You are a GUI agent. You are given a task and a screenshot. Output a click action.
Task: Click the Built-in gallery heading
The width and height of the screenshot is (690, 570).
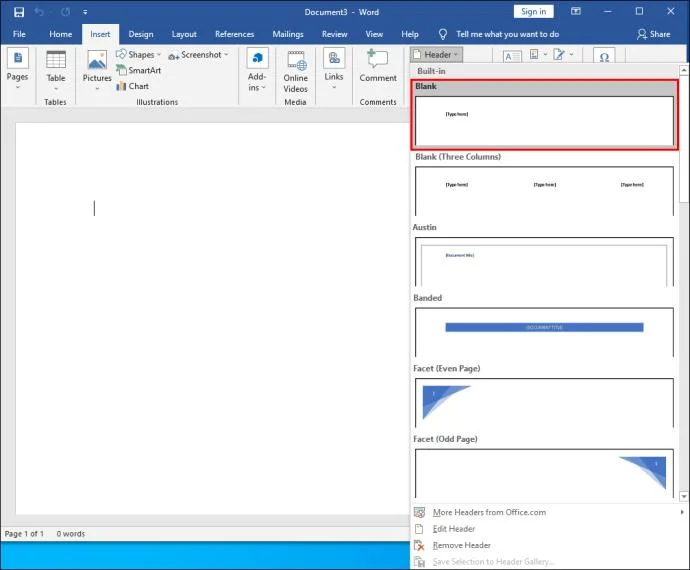pos(431,71)
